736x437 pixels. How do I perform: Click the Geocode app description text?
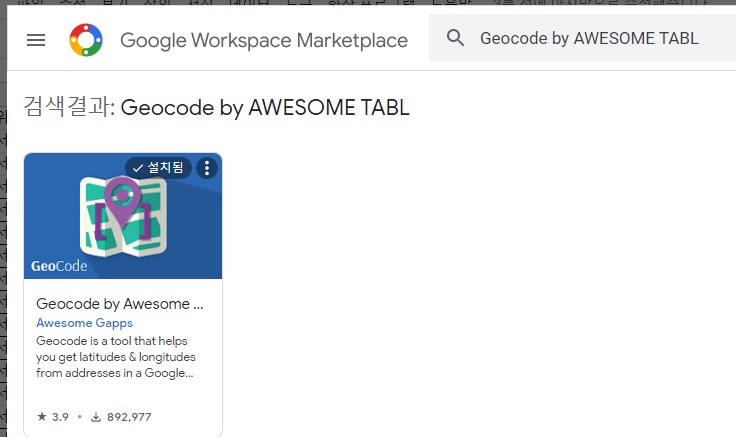pyautogui.click(x=115, y=357)
